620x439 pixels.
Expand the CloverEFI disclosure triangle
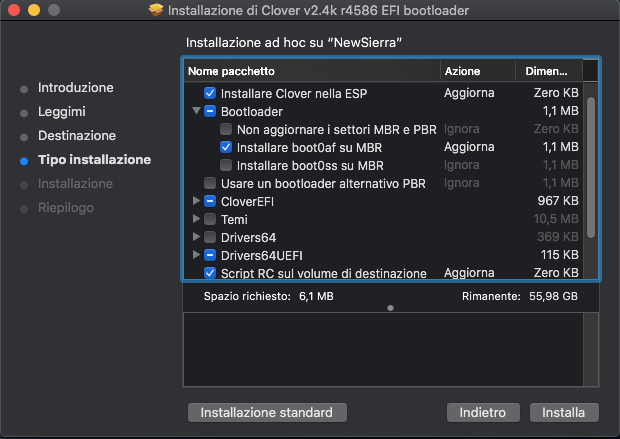pyautogui.click(x=196, y=201)
